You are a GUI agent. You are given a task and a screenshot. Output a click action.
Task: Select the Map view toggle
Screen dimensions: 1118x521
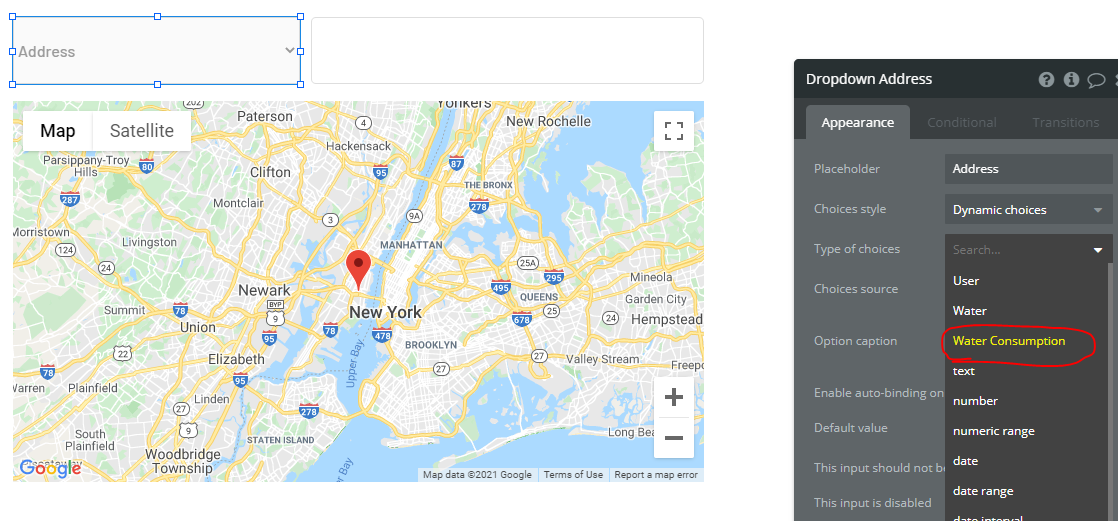click(x=58, y=131)
